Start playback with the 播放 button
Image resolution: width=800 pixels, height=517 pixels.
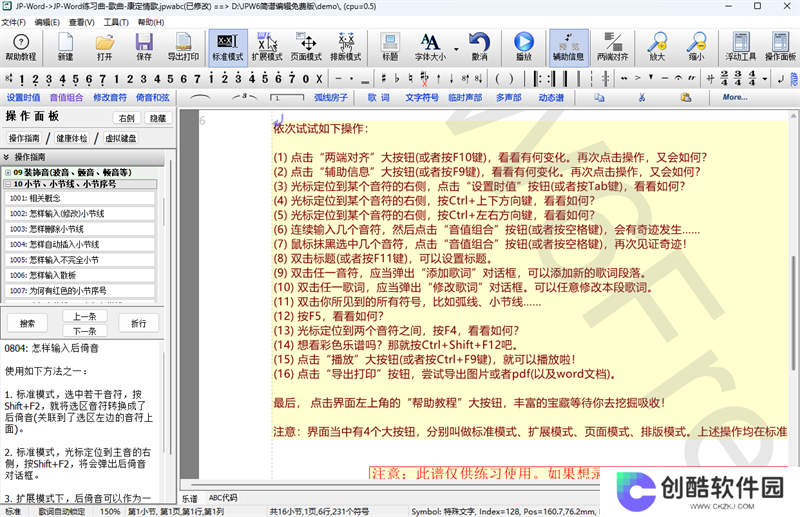tap(524, 47)
